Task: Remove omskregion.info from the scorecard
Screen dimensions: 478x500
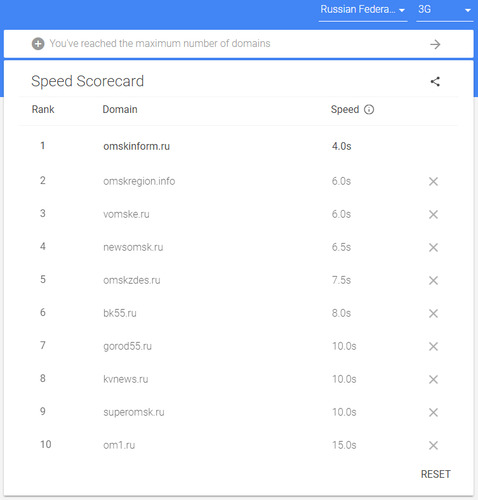Action: (433, 181)
